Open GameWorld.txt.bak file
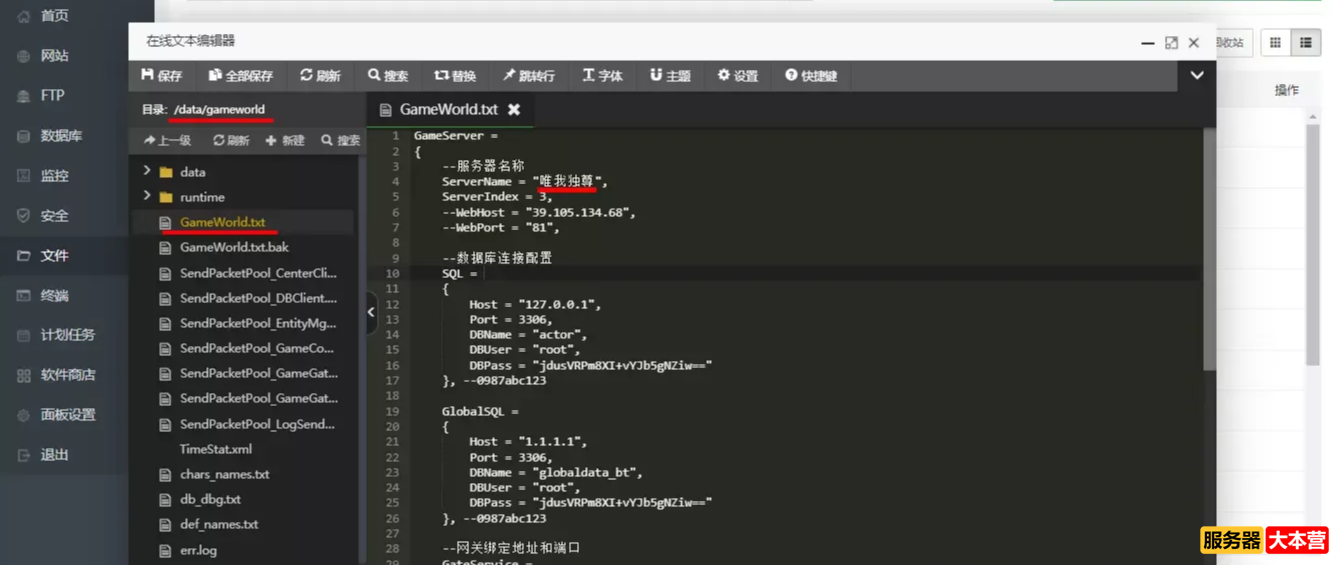Screen dimensions: 1334x565 [x=234, y=247]
